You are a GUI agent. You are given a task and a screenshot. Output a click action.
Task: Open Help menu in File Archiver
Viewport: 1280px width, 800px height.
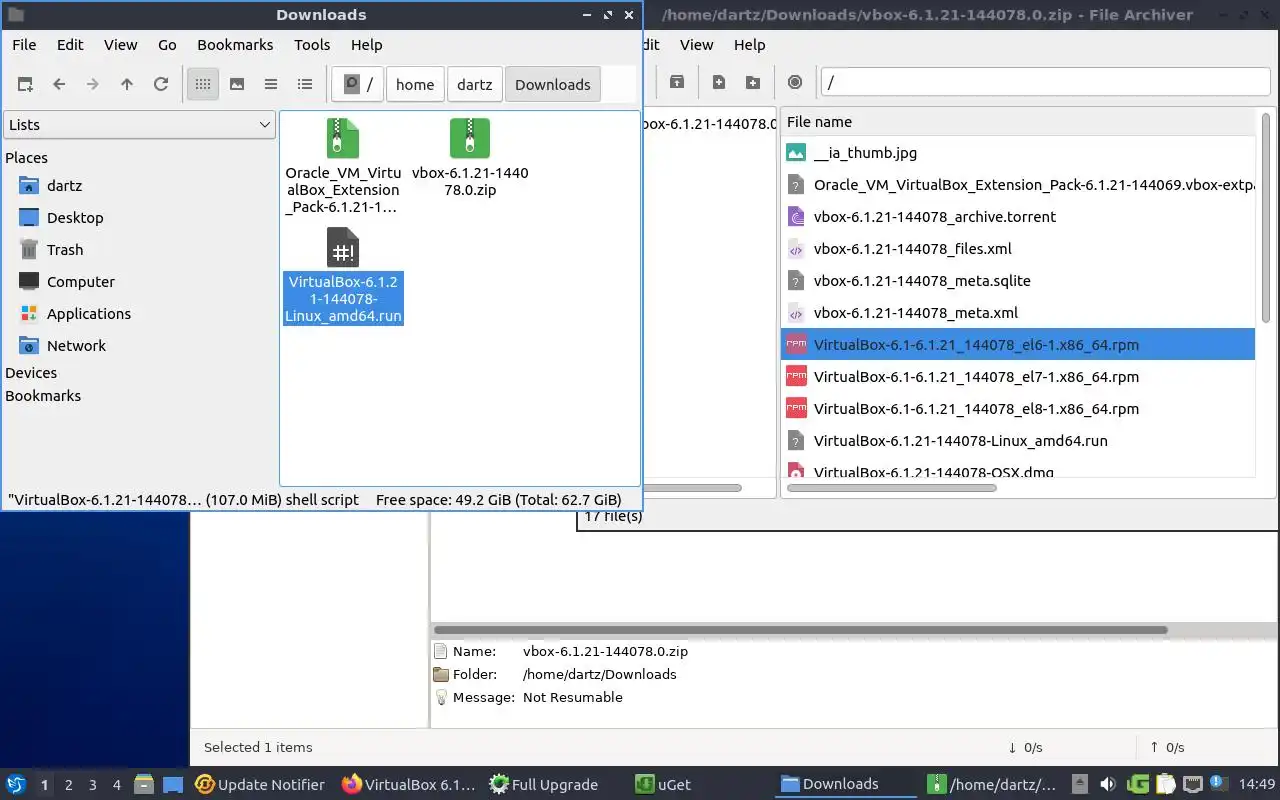pos(750,44)
